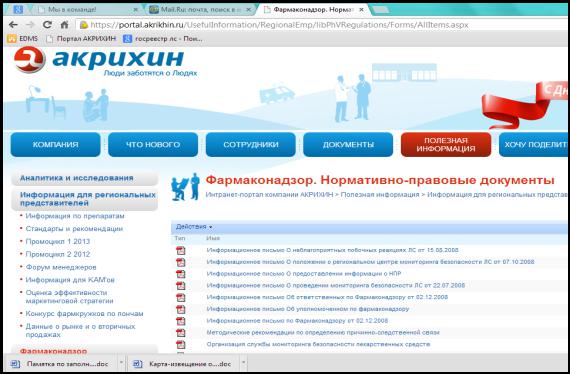Open downloaded file Карта-извещение о...doc
Viewport: 570px width, 374px height.
coord(183,364)
